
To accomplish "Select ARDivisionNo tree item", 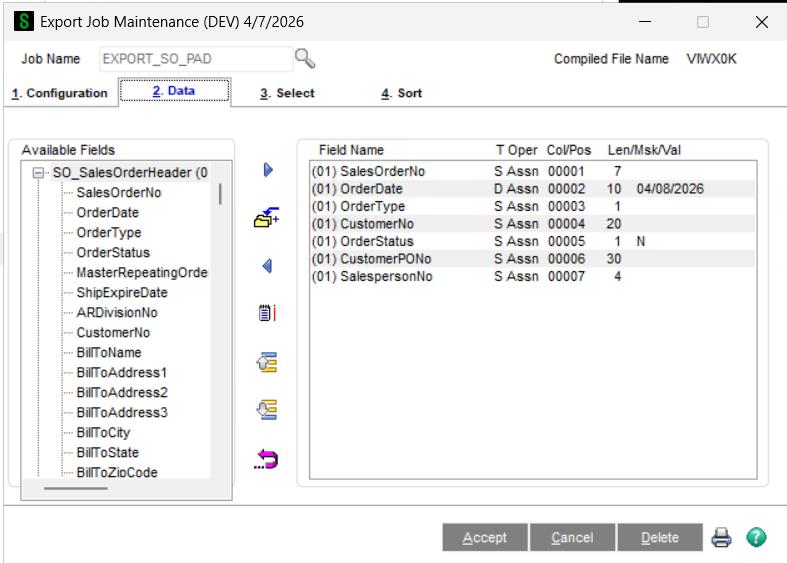I will point(117,313).
